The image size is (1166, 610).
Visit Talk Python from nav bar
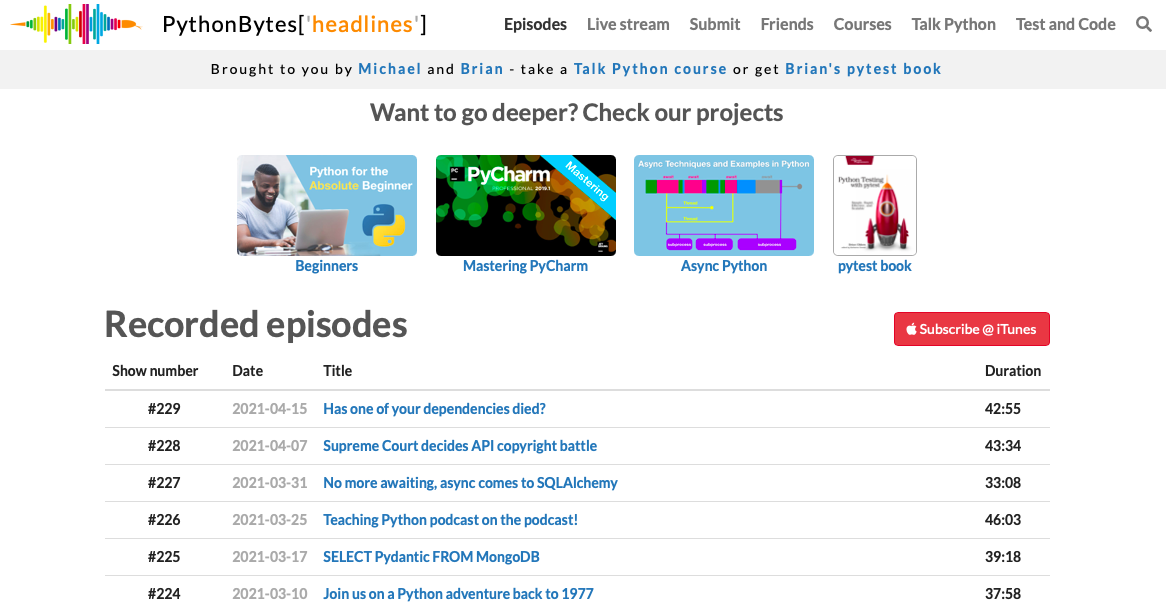coord(953,25)
